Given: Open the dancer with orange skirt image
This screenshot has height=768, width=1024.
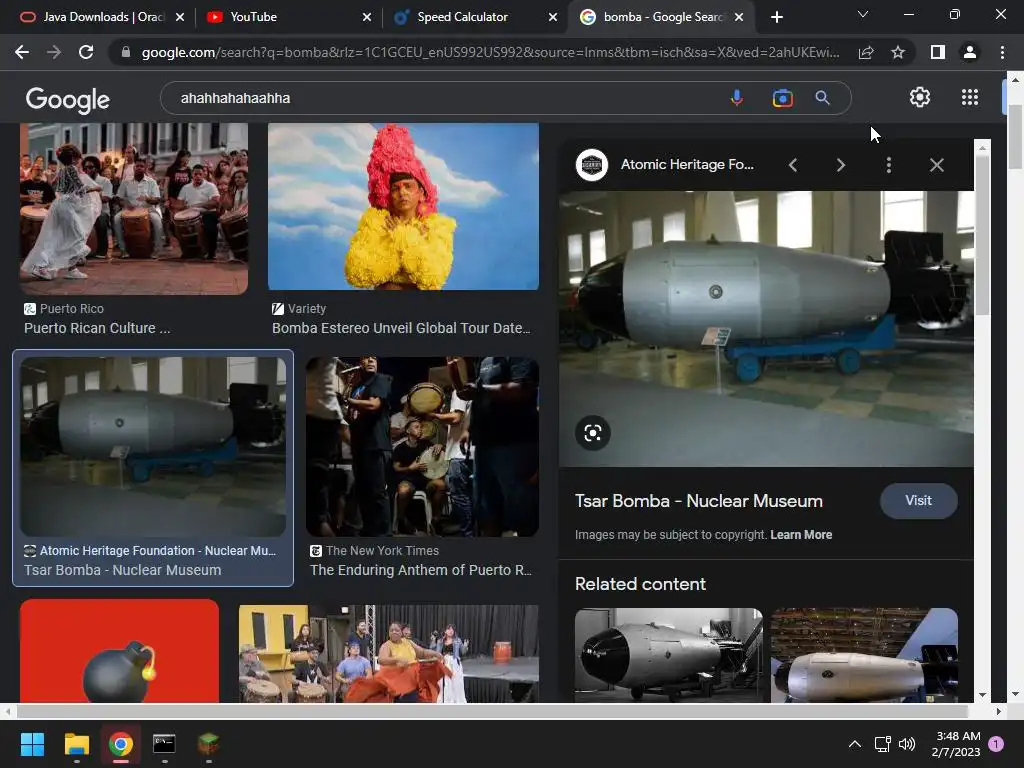Looking at the screenshot, I should 389,654.
